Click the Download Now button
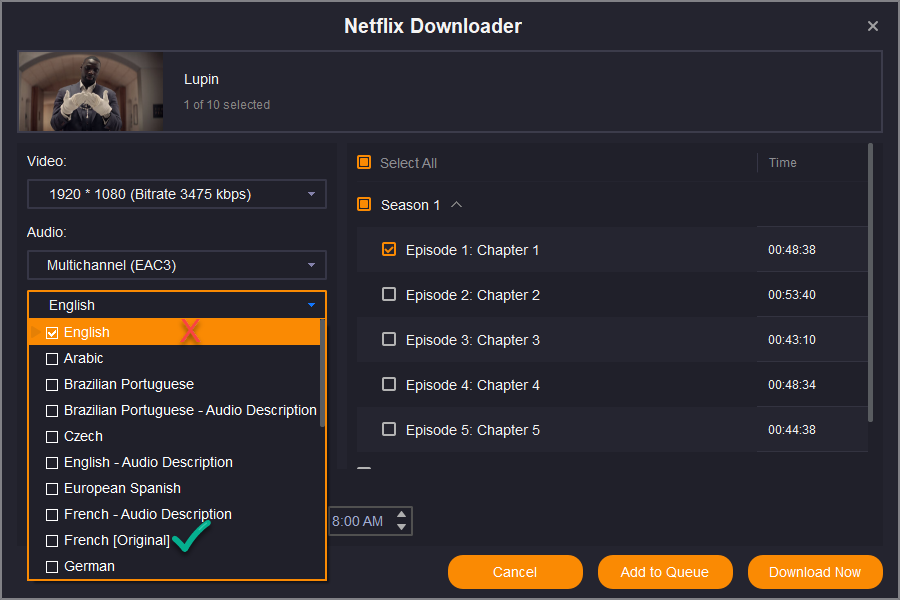The width and height of the screenshot is (900, 600). pos(814,572)
